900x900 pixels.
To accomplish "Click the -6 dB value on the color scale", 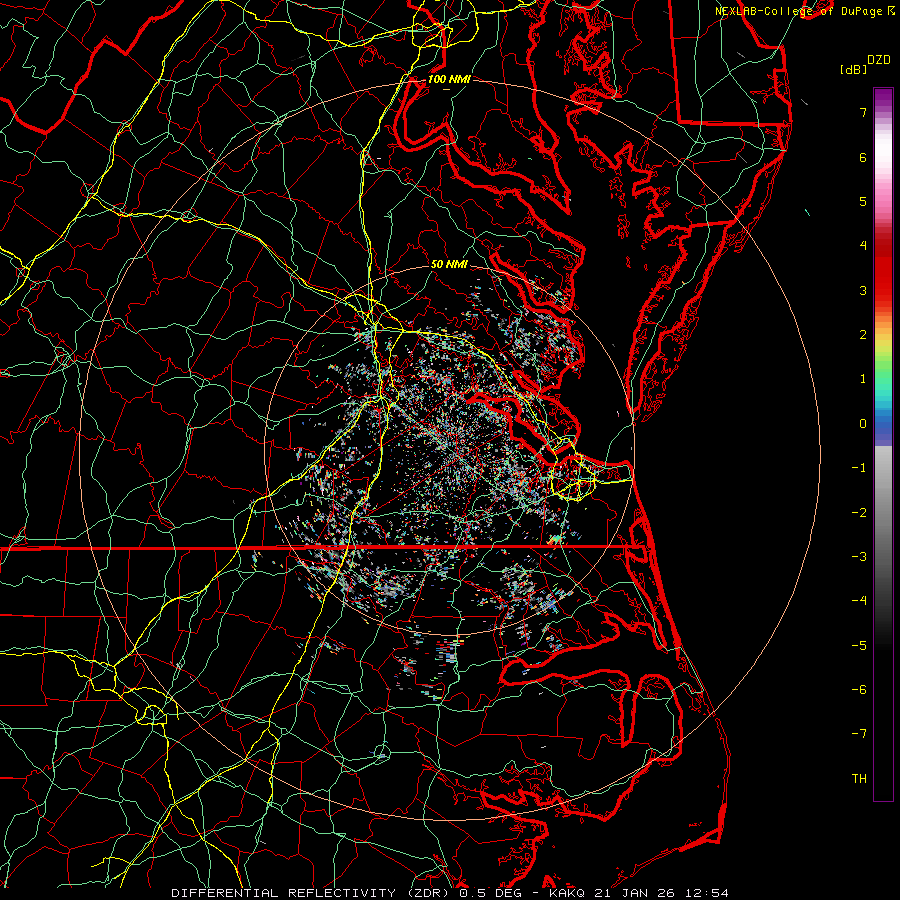I will (859, 690).
